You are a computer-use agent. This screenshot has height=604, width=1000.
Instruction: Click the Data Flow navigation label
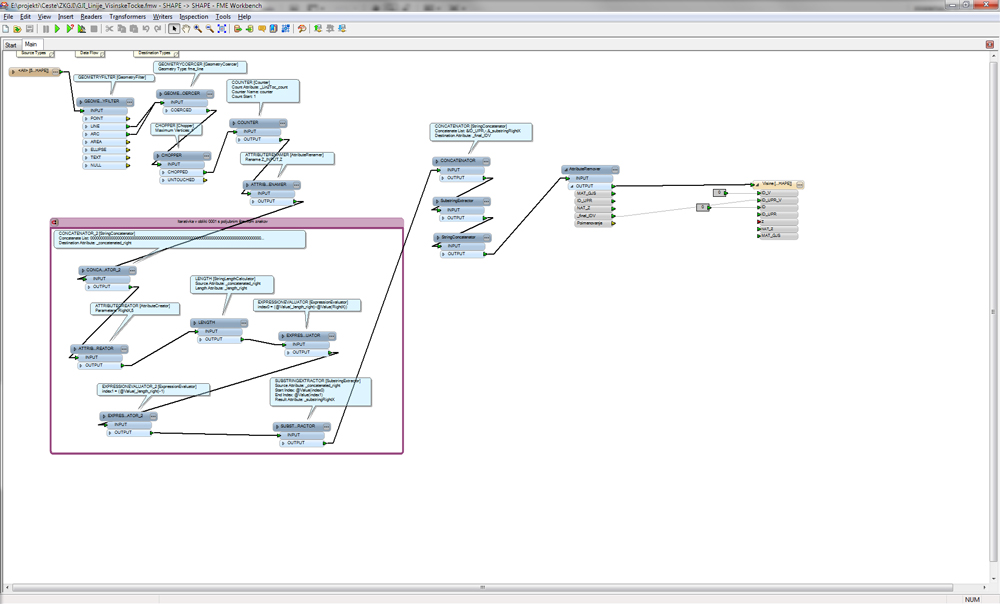(89, 53)
